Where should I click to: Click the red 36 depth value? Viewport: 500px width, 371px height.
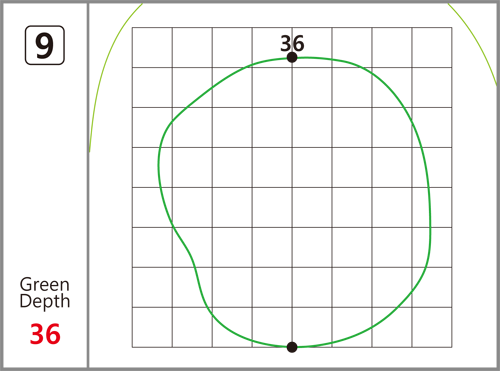(45, 334)
